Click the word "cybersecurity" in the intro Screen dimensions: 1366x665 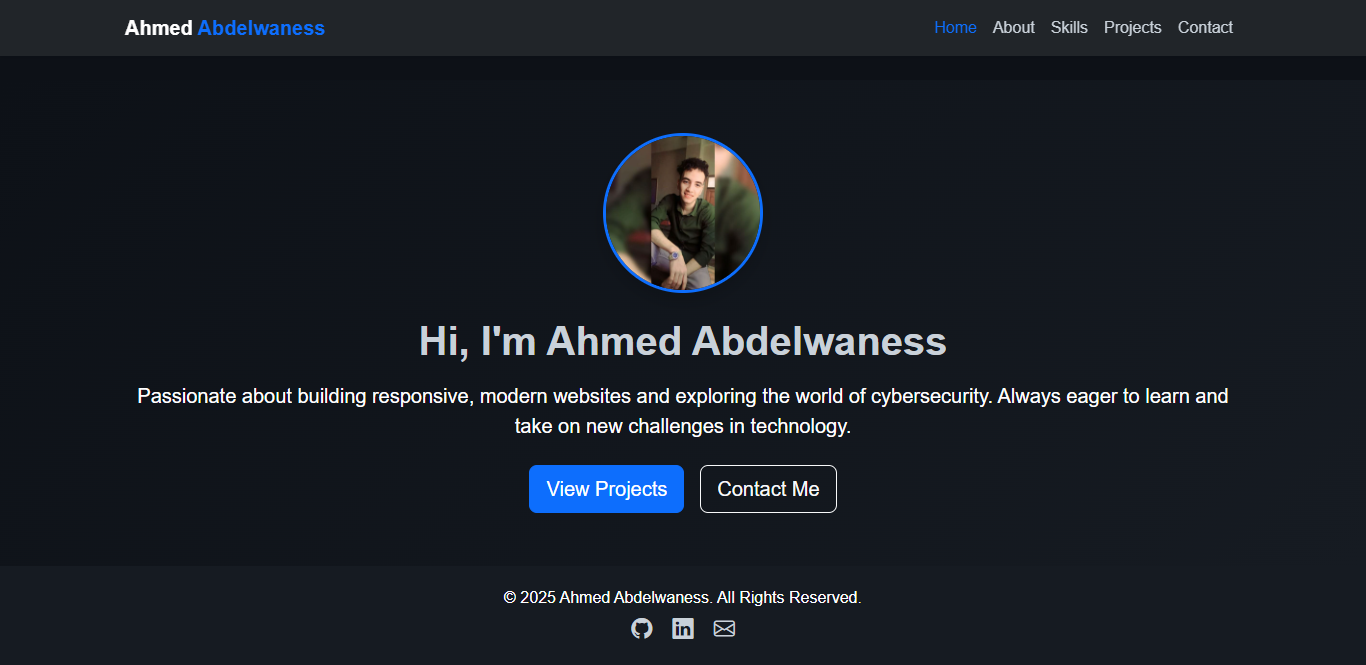point(931,396)
